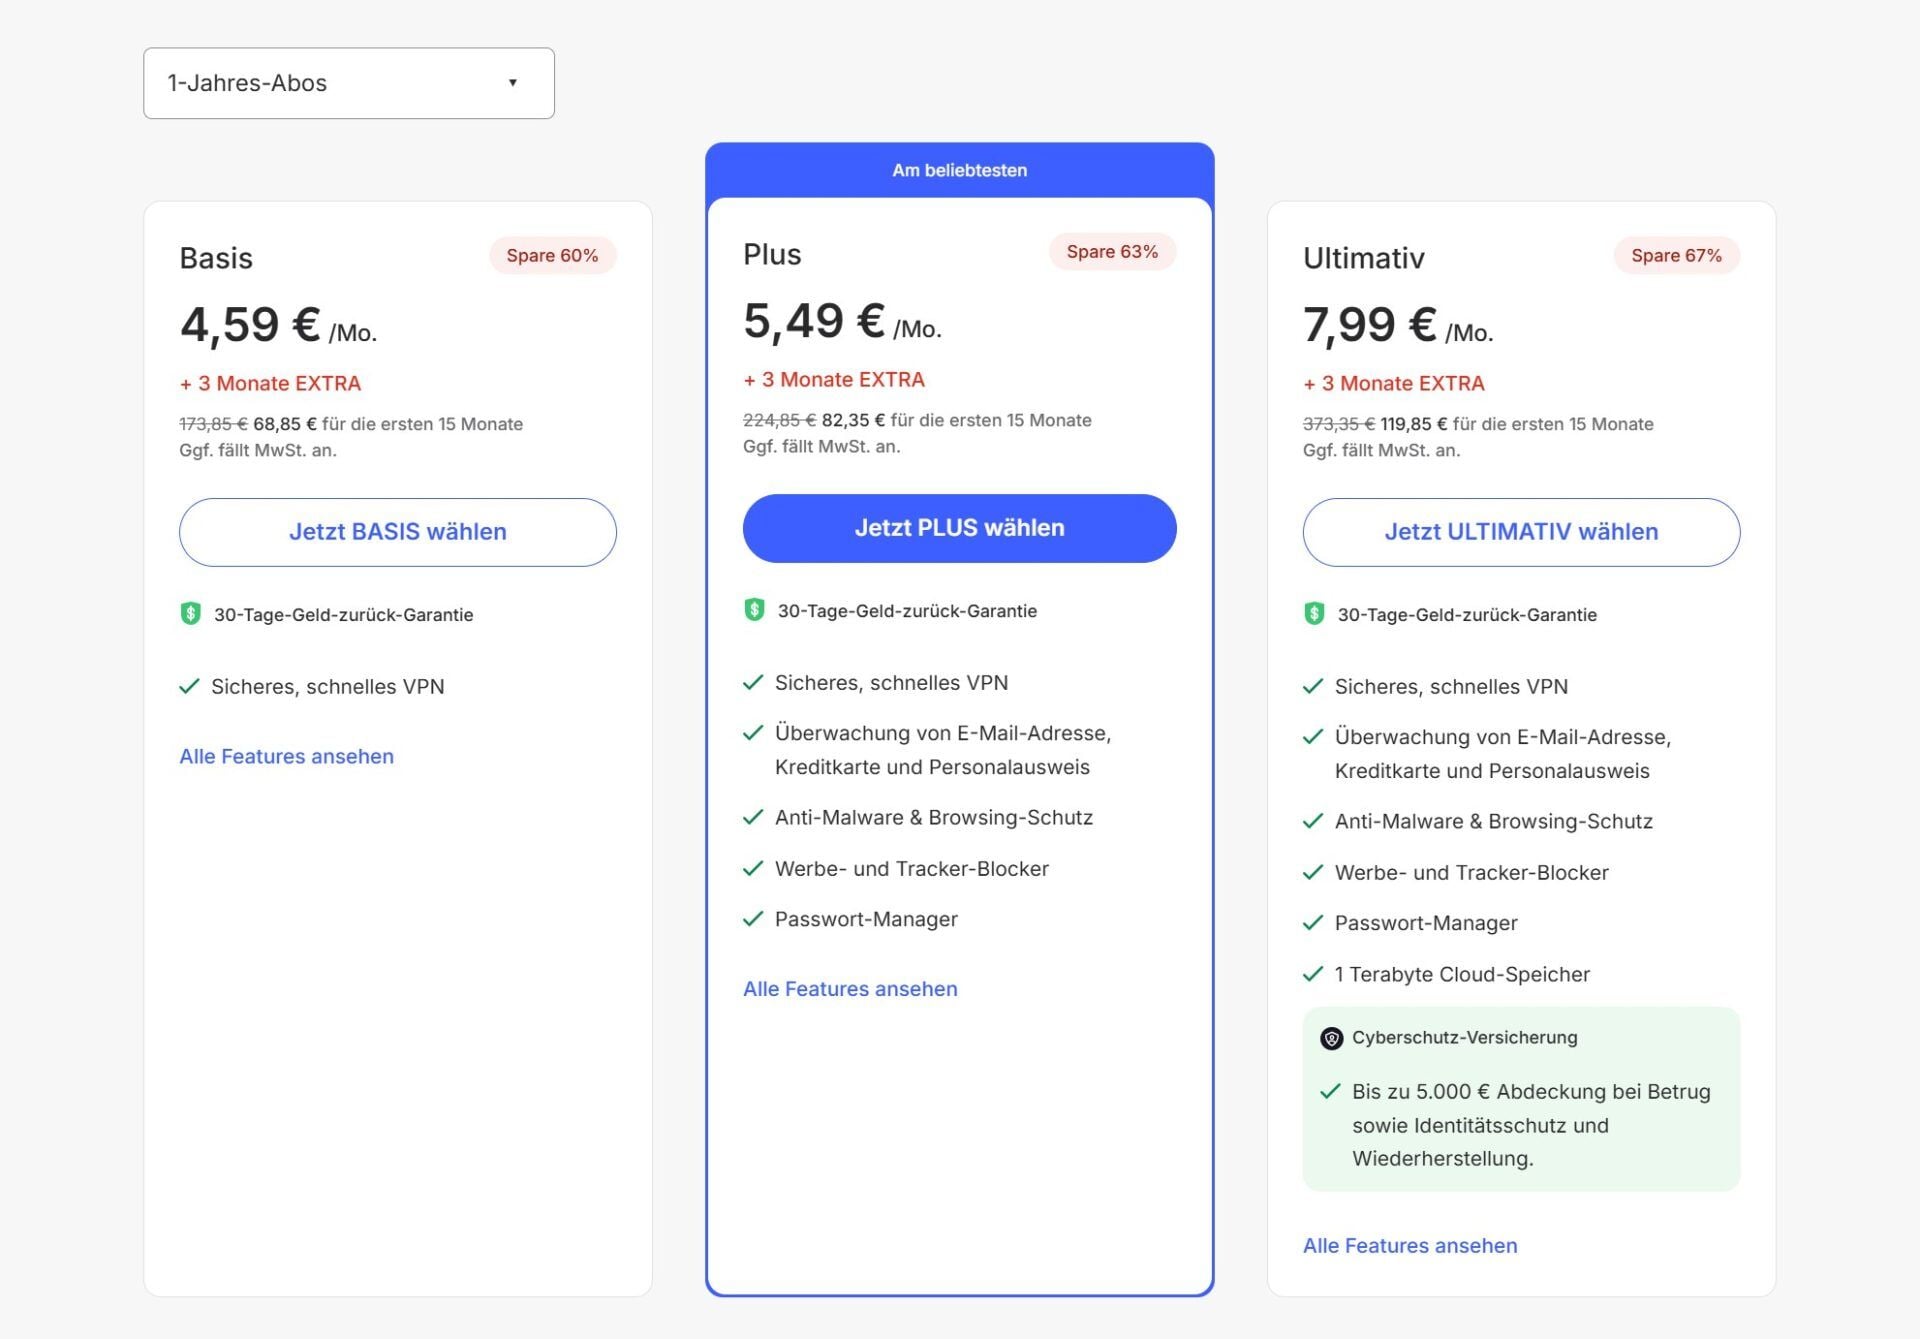Click the shield icon beside Ultimativ's guarantee text
Viewport: 1920px width, 1339px height.
coord(1313,614)
